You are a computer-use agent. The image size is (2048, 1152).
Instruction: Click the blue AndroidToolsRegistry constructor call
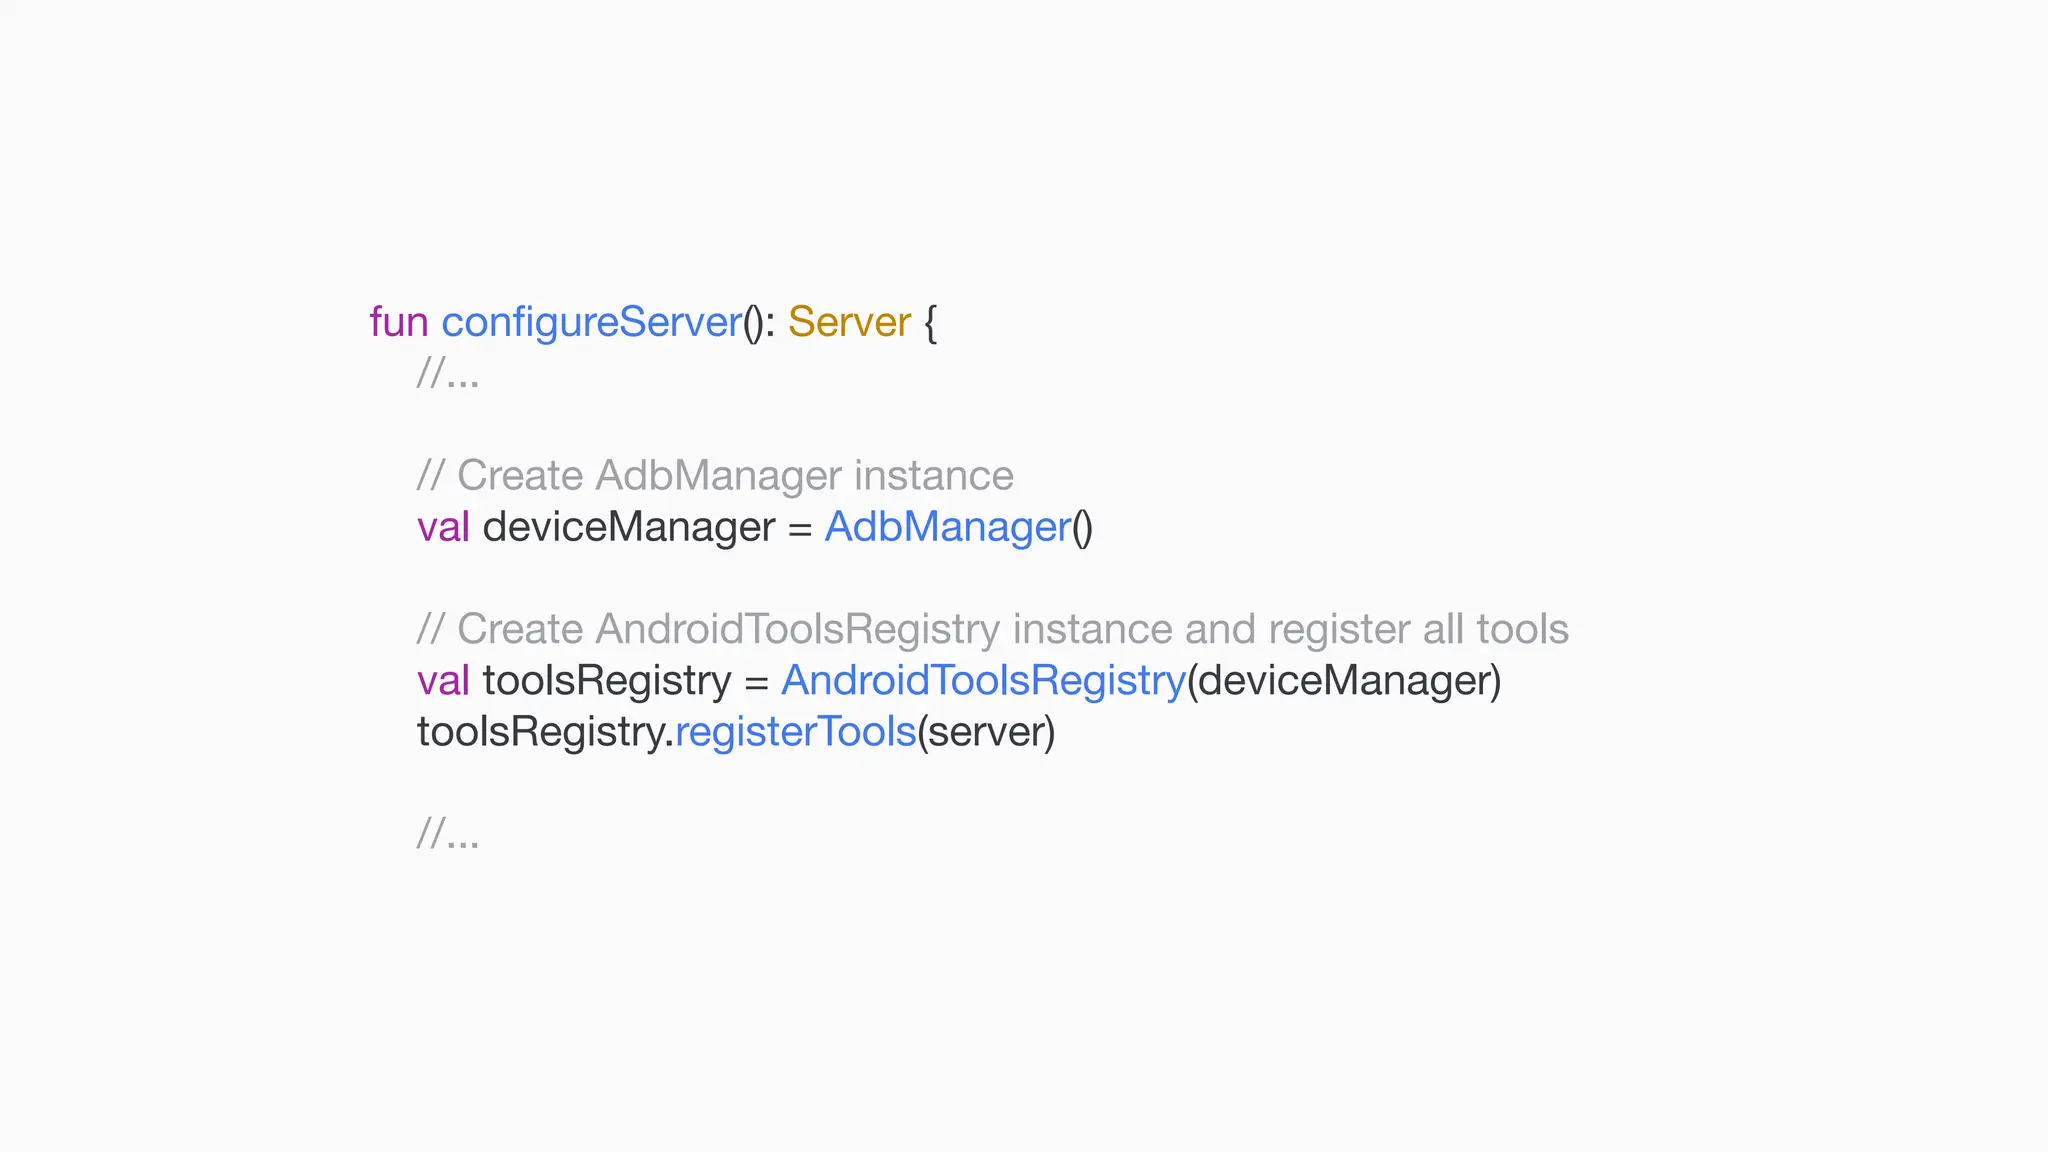point(983,681)
